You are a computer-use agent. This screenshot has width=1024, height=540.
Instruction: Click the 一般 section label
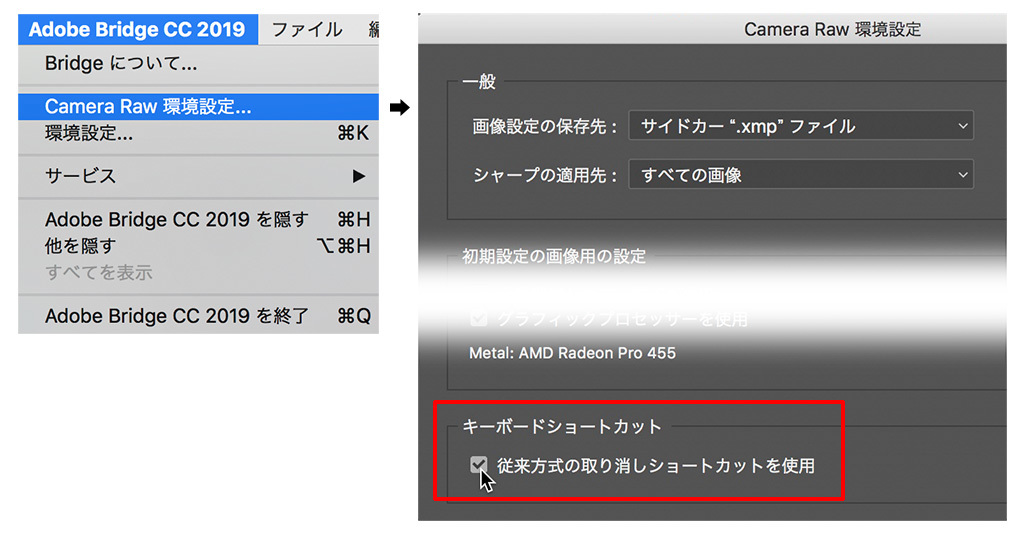(479, 82)
